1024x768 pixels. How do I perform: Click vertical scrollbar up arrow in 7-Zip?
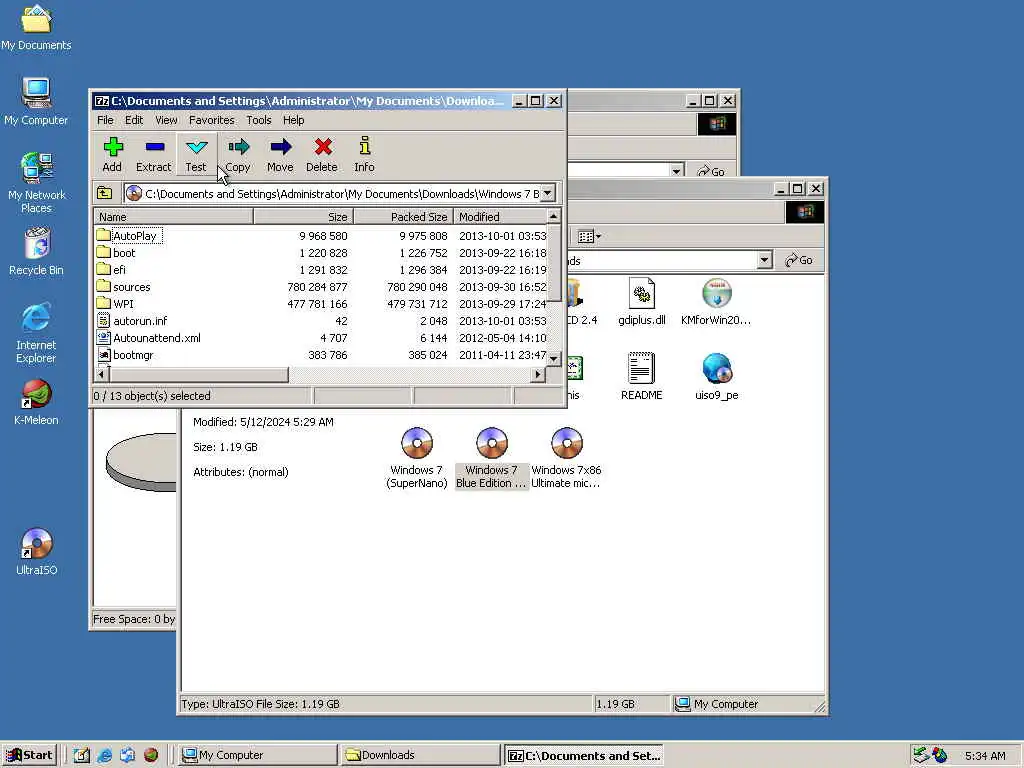pos(554,216)
